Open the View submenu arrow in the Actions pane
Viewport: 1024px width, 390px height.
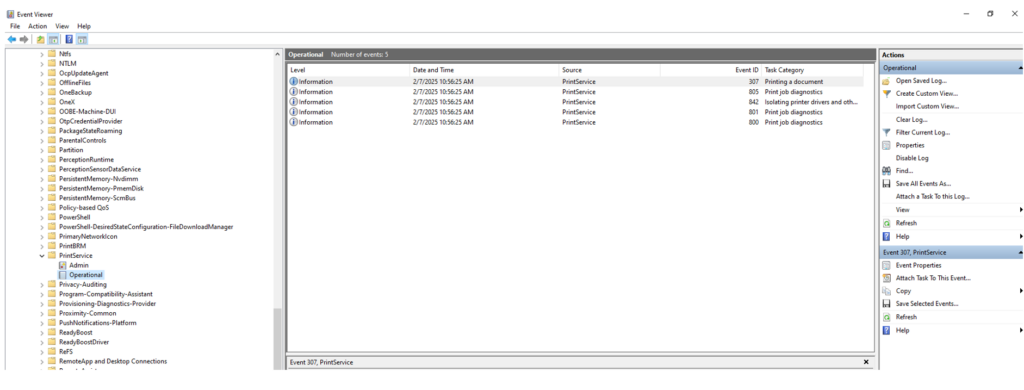(1020, 210)
